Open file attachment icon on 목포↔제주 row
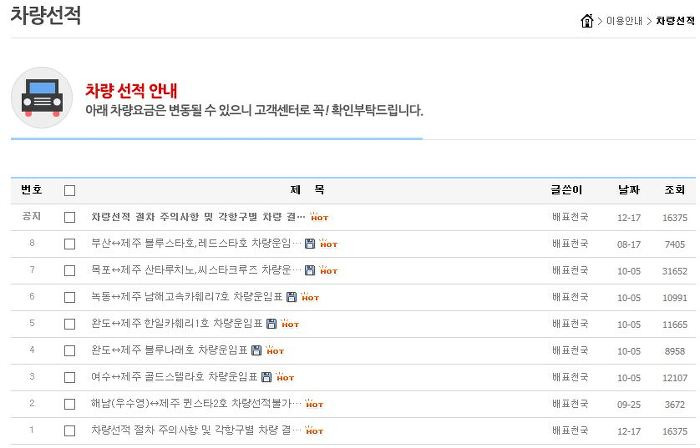This screenshot has width=700, height=448. tap(310, 270)
